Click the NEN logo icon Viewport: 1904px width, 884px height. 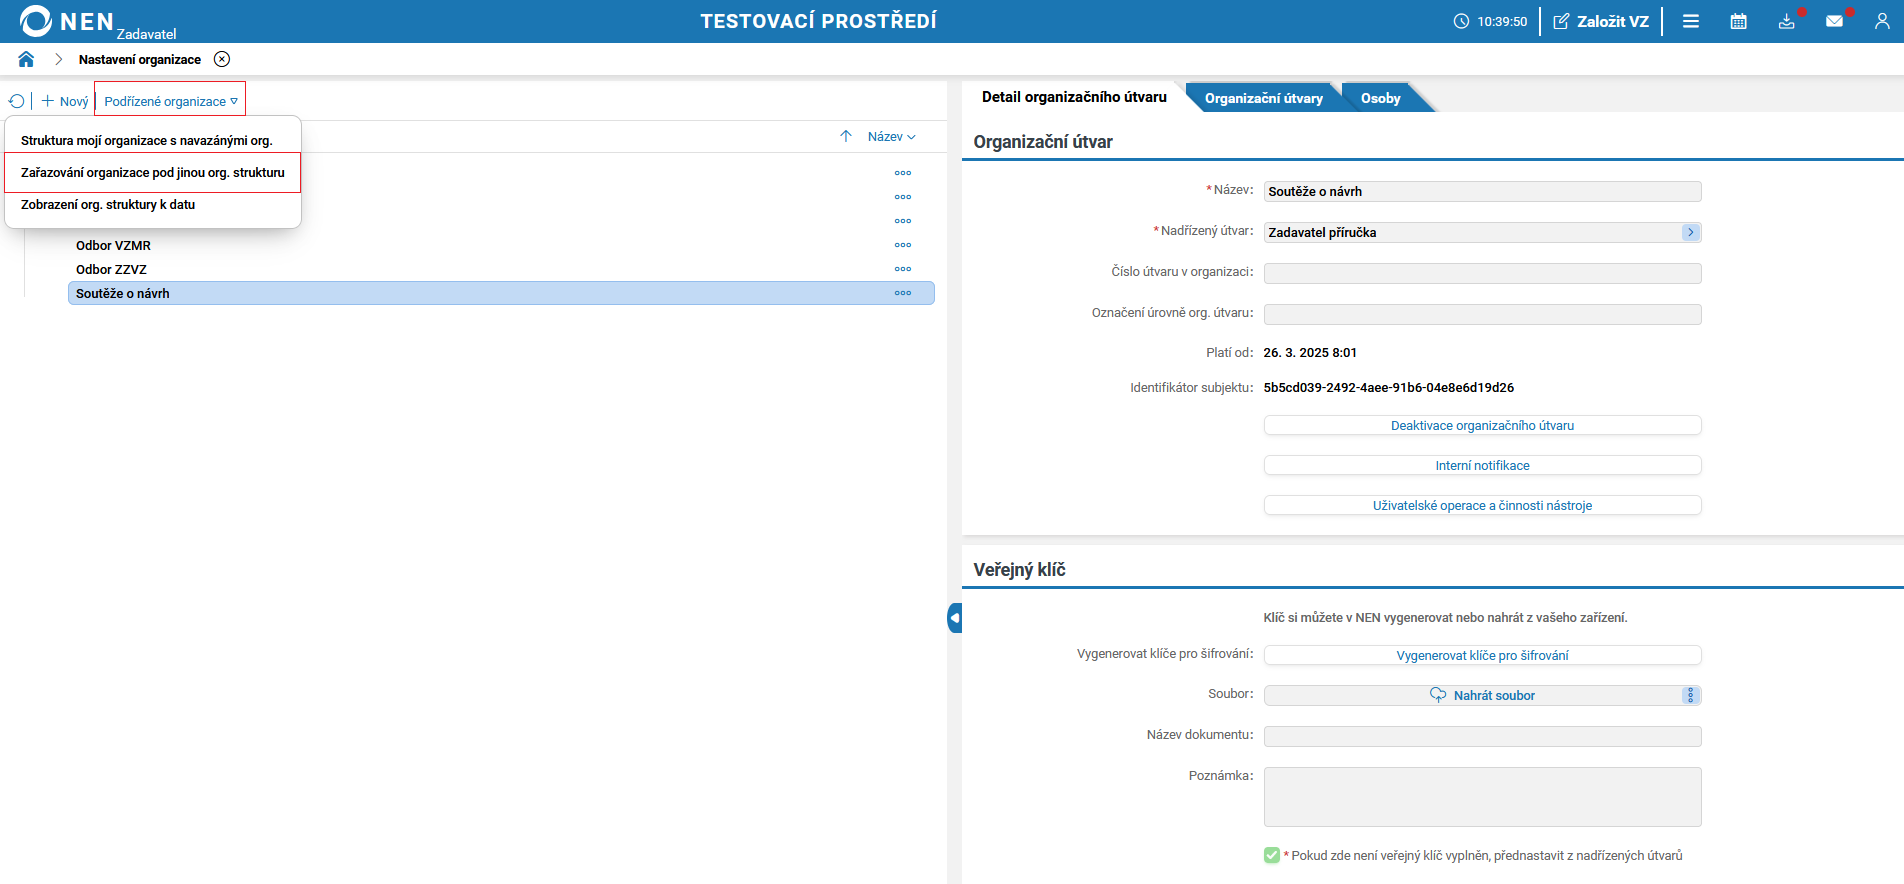[35, 21]
